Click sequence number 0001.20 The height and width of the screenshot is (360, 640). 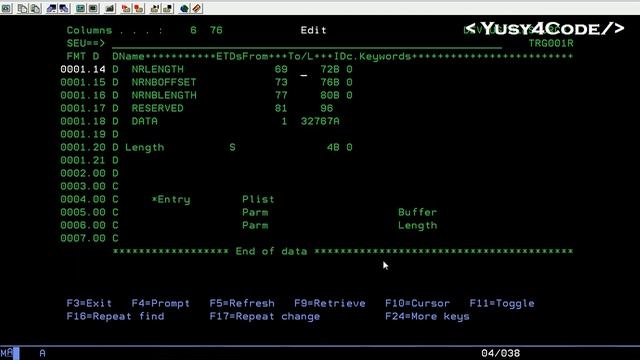tap(83, 147)
